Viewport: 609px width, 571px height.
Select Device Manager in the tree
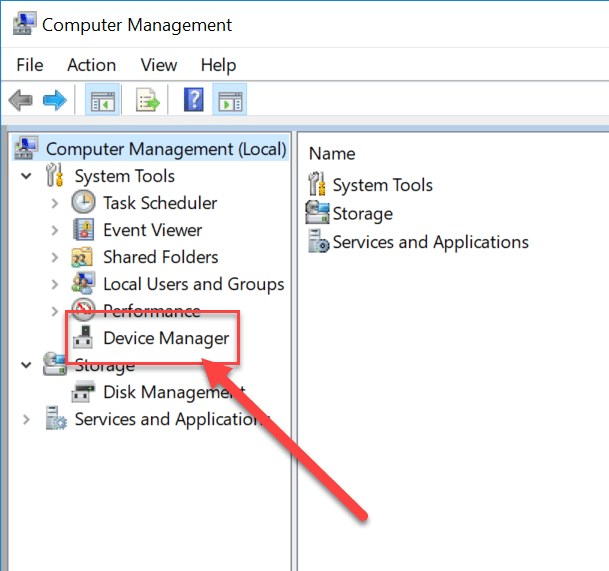[x=166, y=338]
